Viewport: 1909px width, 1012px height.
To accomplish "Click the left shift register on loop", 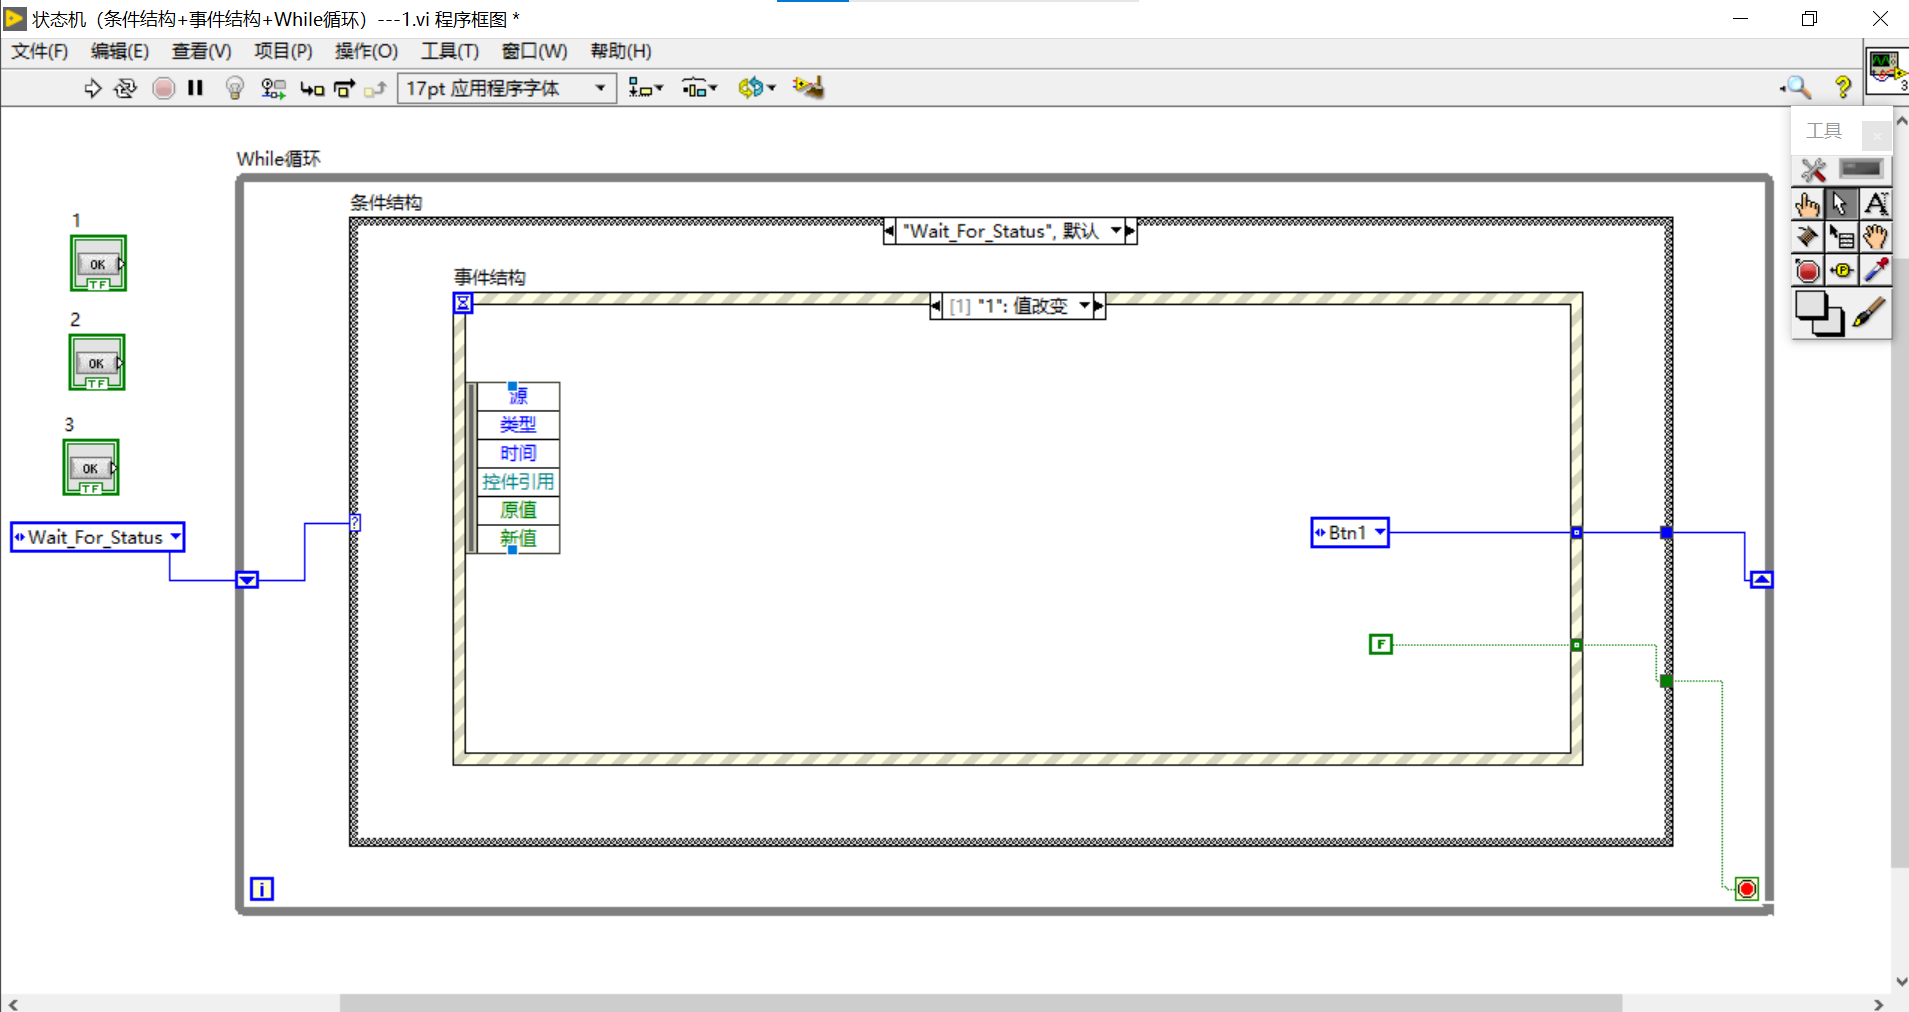I will [247, 580].
